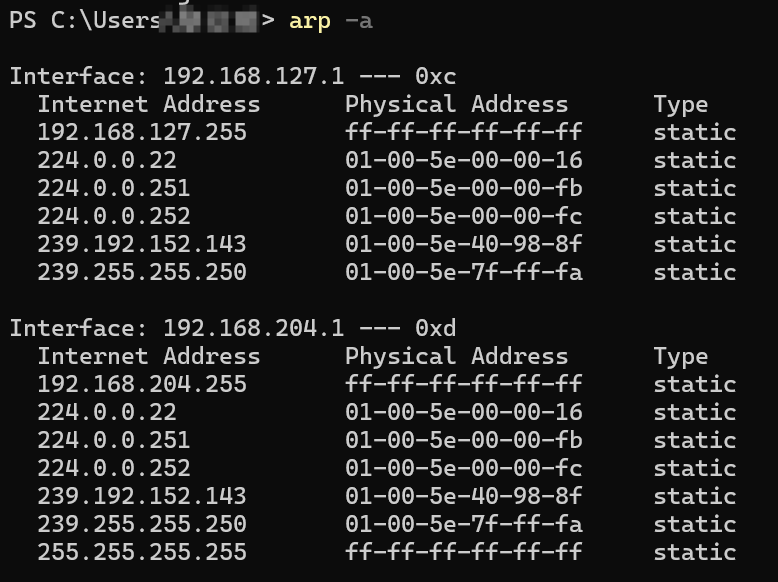The image size is (778, 582).
Task: Click 'PS C:\Users' prompt text
Action: [85, 21]
